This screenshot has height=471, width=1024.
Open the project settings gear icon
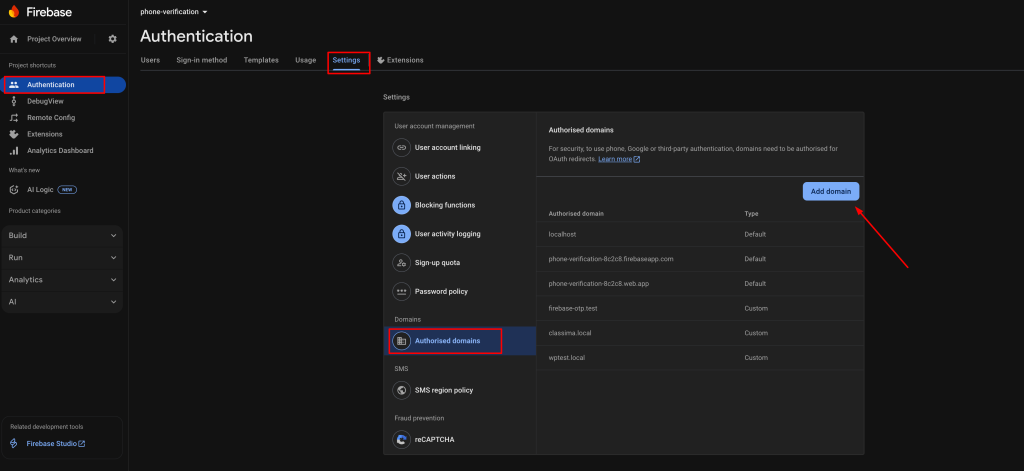pyautogui.click(x=112, y=39)
